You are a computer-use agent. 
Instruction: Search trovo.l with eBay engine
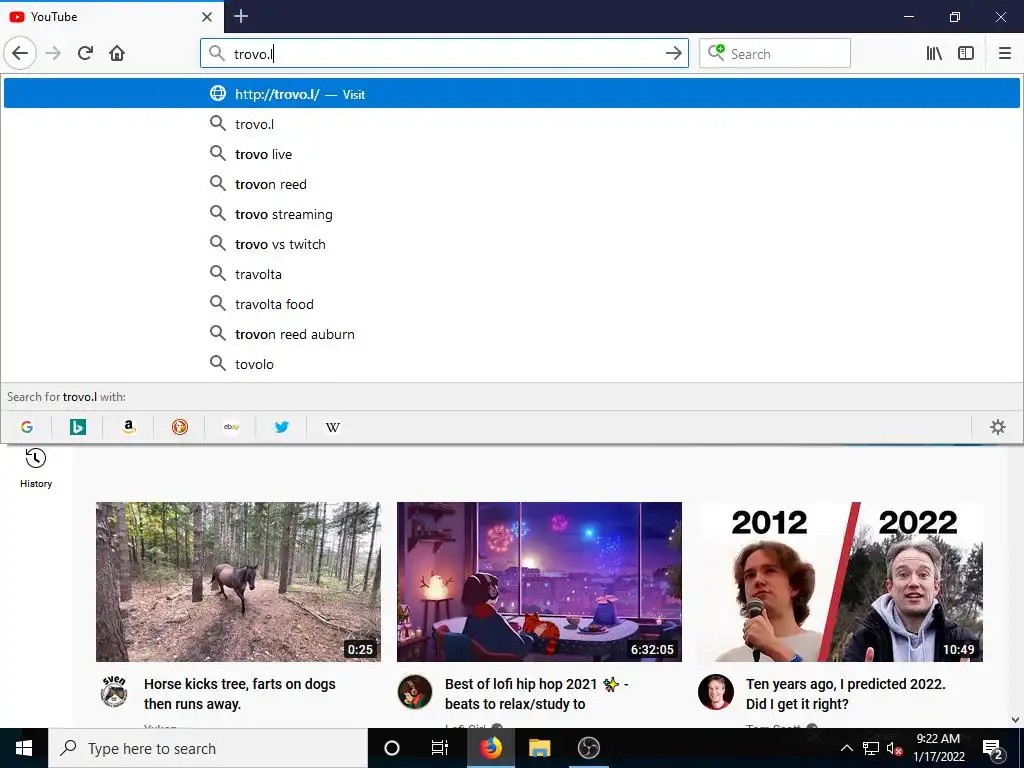[x=231, y=427]
